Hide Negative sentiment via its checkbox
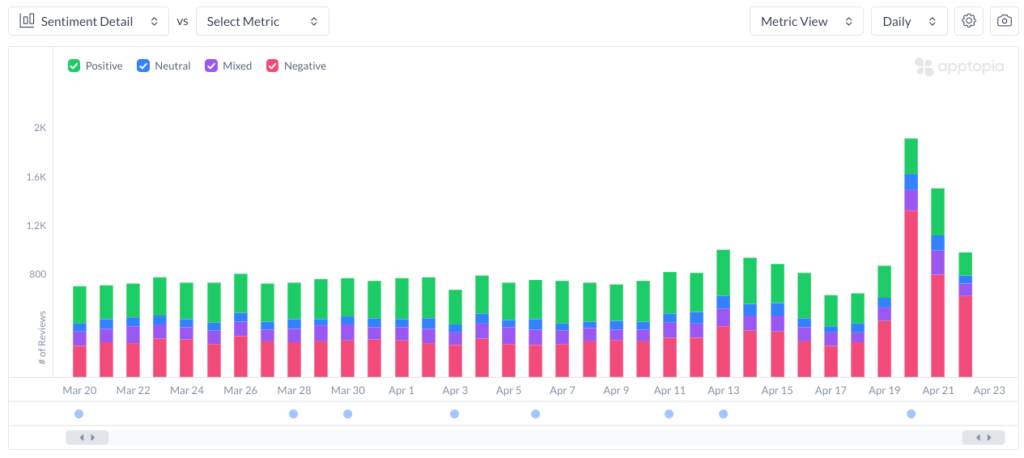The height and width of the screenshot is (458, 1024). pos(272,66)
